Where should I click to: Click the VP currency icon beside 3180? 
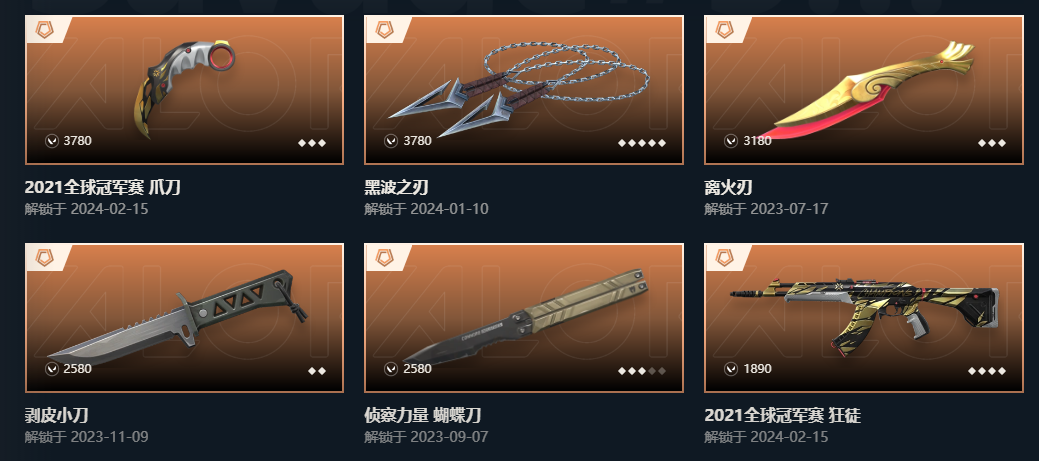731,140
